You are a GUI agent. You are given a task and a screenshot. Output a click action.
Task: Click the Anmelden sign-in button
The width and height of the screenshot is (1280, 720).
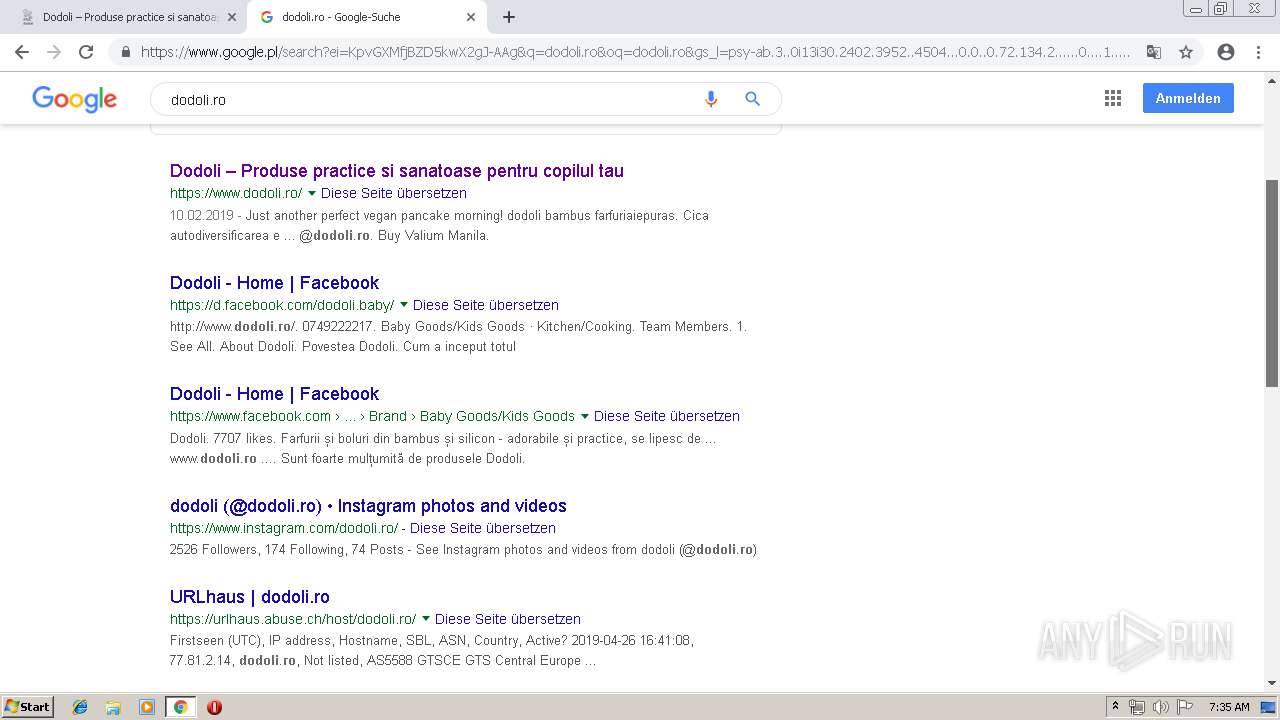1188,98
